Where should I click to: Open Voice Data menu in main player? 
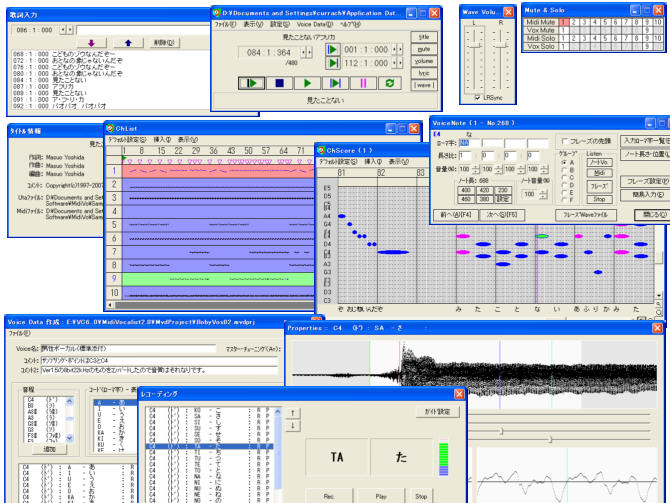tap(315, 25)
